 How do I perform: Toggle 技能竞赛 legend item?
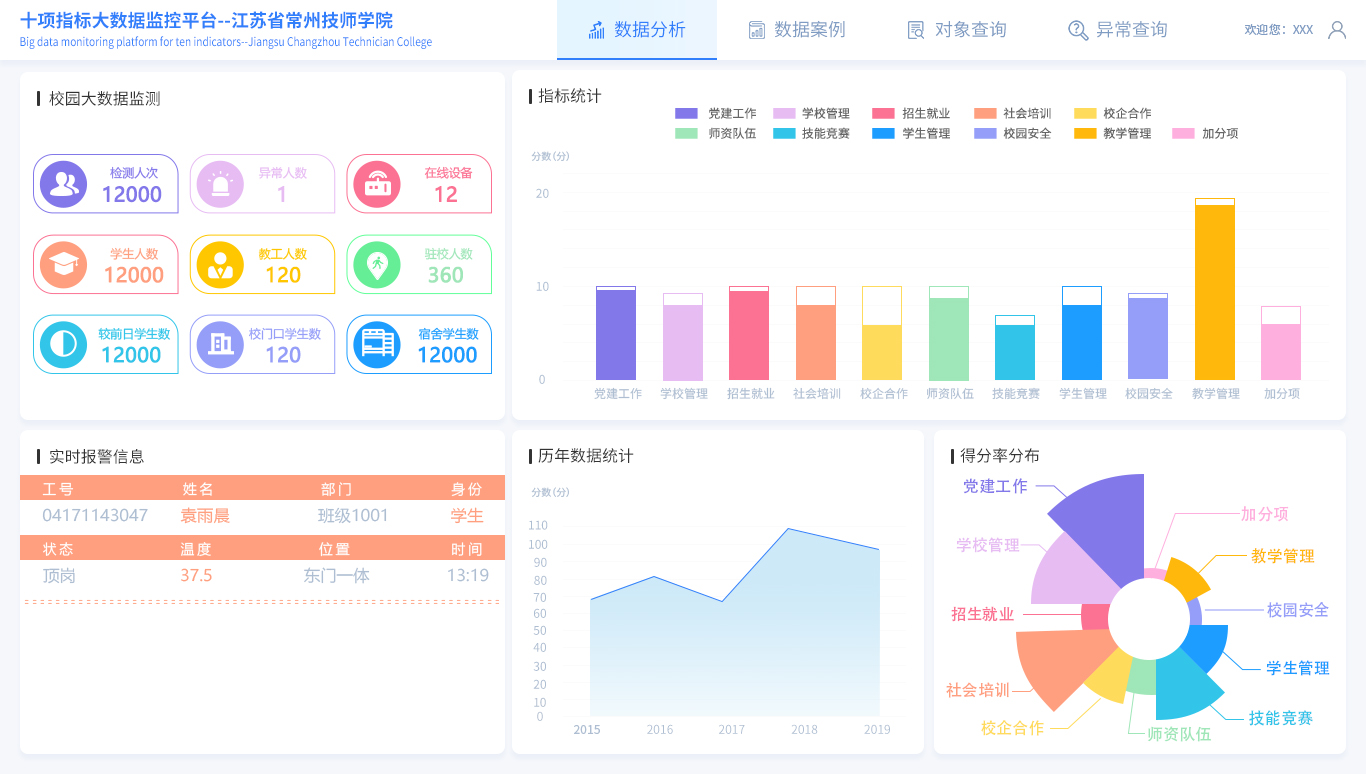[810, 134]
